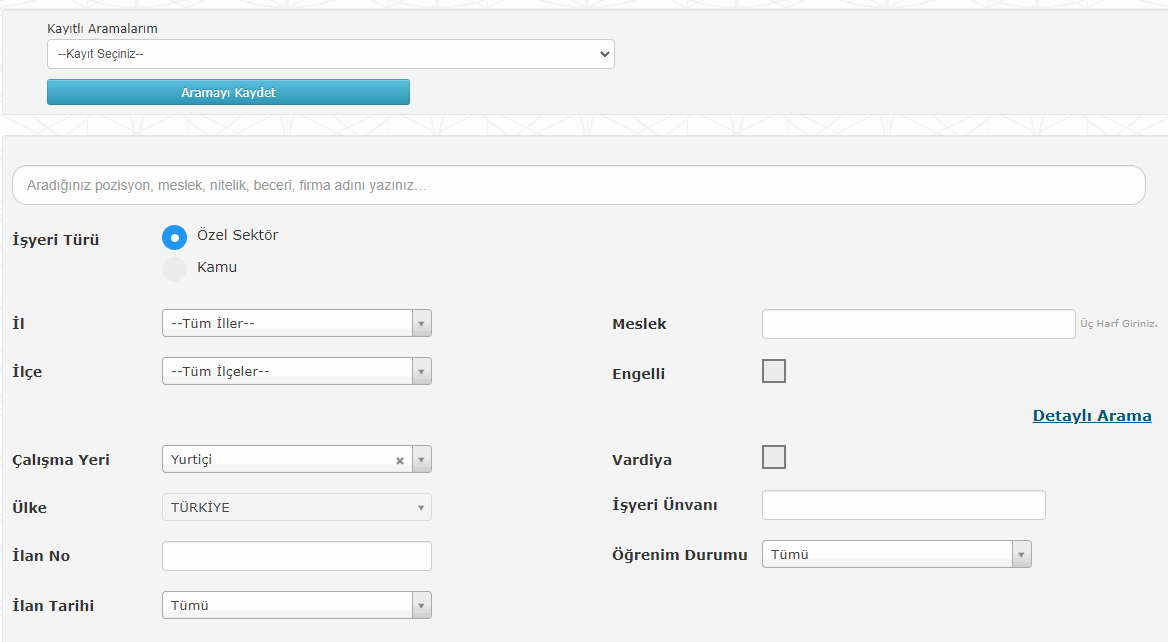Image resolution: width=1168 pixels, height=642 pixels.
Task: Click the Aramayı Kaydet button
Action: [x=228, y=92]
